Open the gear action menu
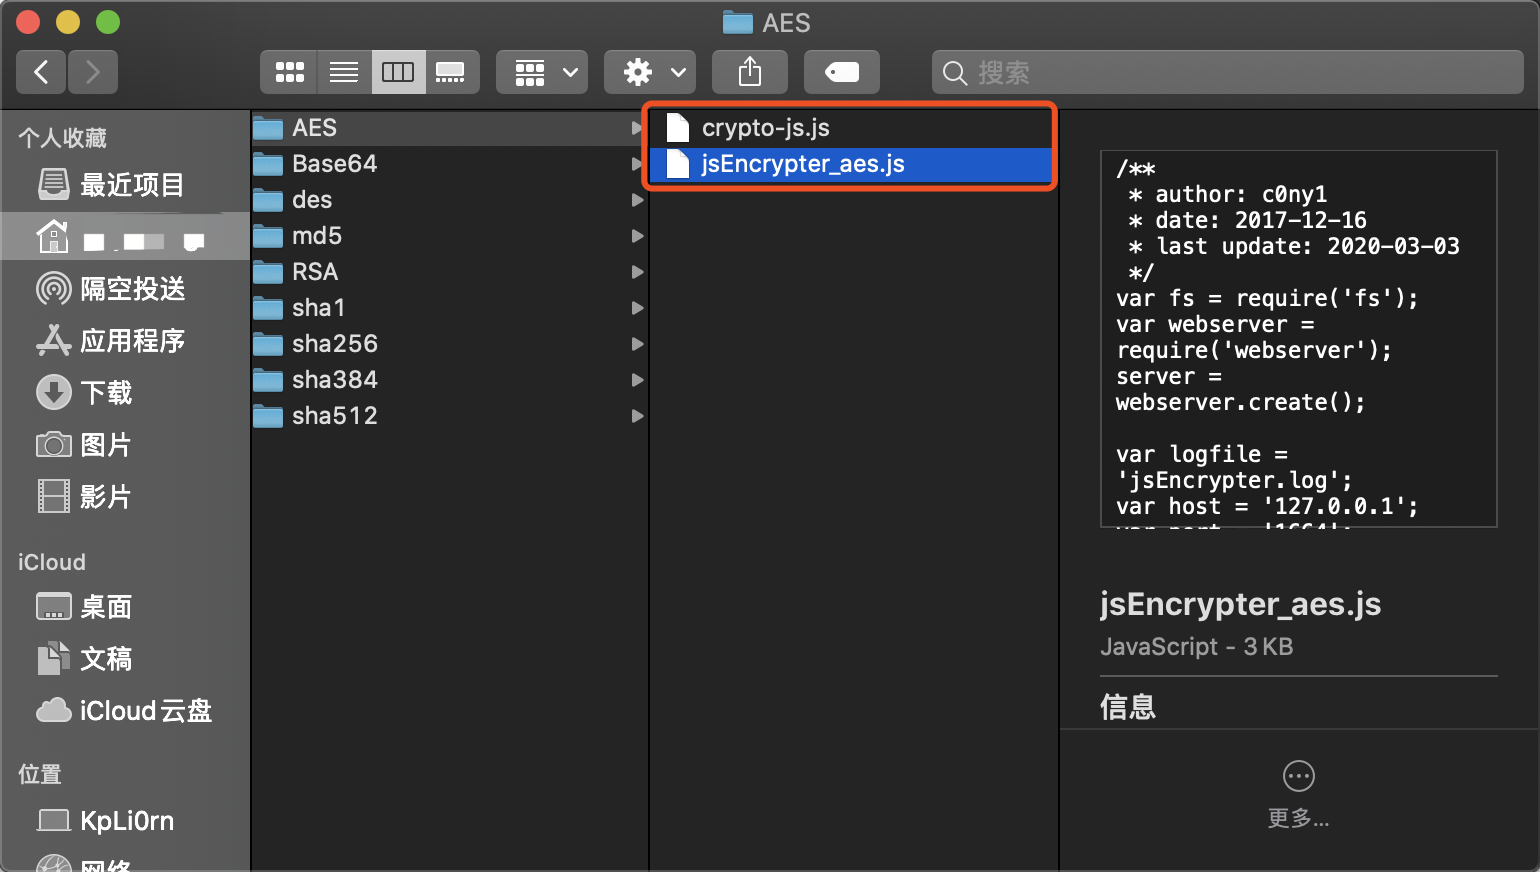Screen dimensions: 1540x872 pos(650,72)
